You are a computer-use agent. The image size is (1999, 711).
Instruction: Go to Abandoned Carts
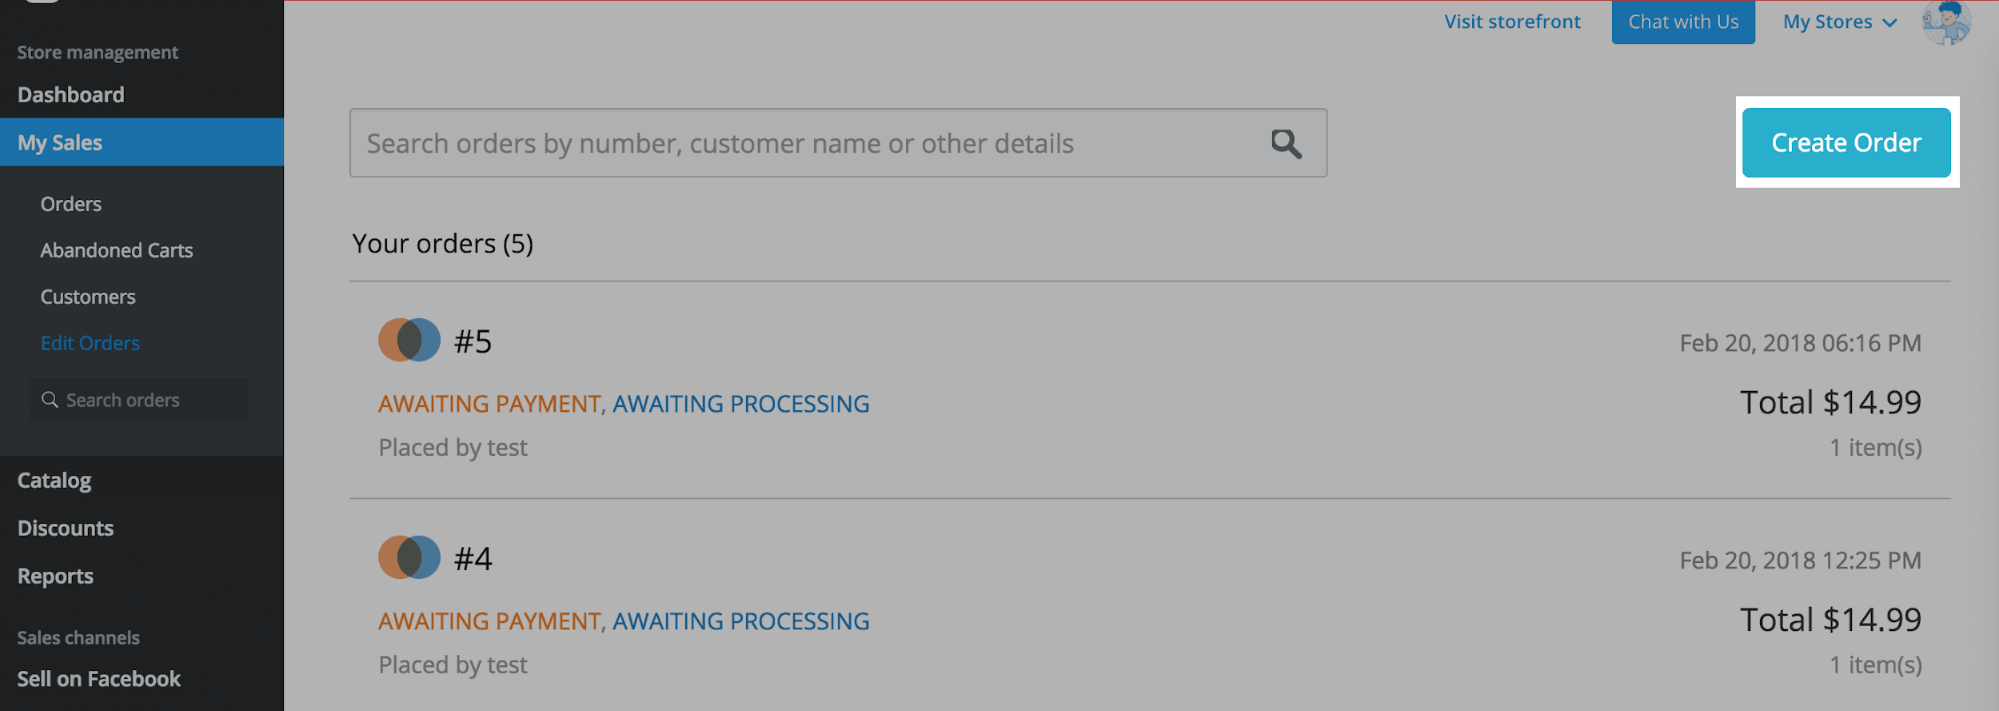click(x=116, y=251)
